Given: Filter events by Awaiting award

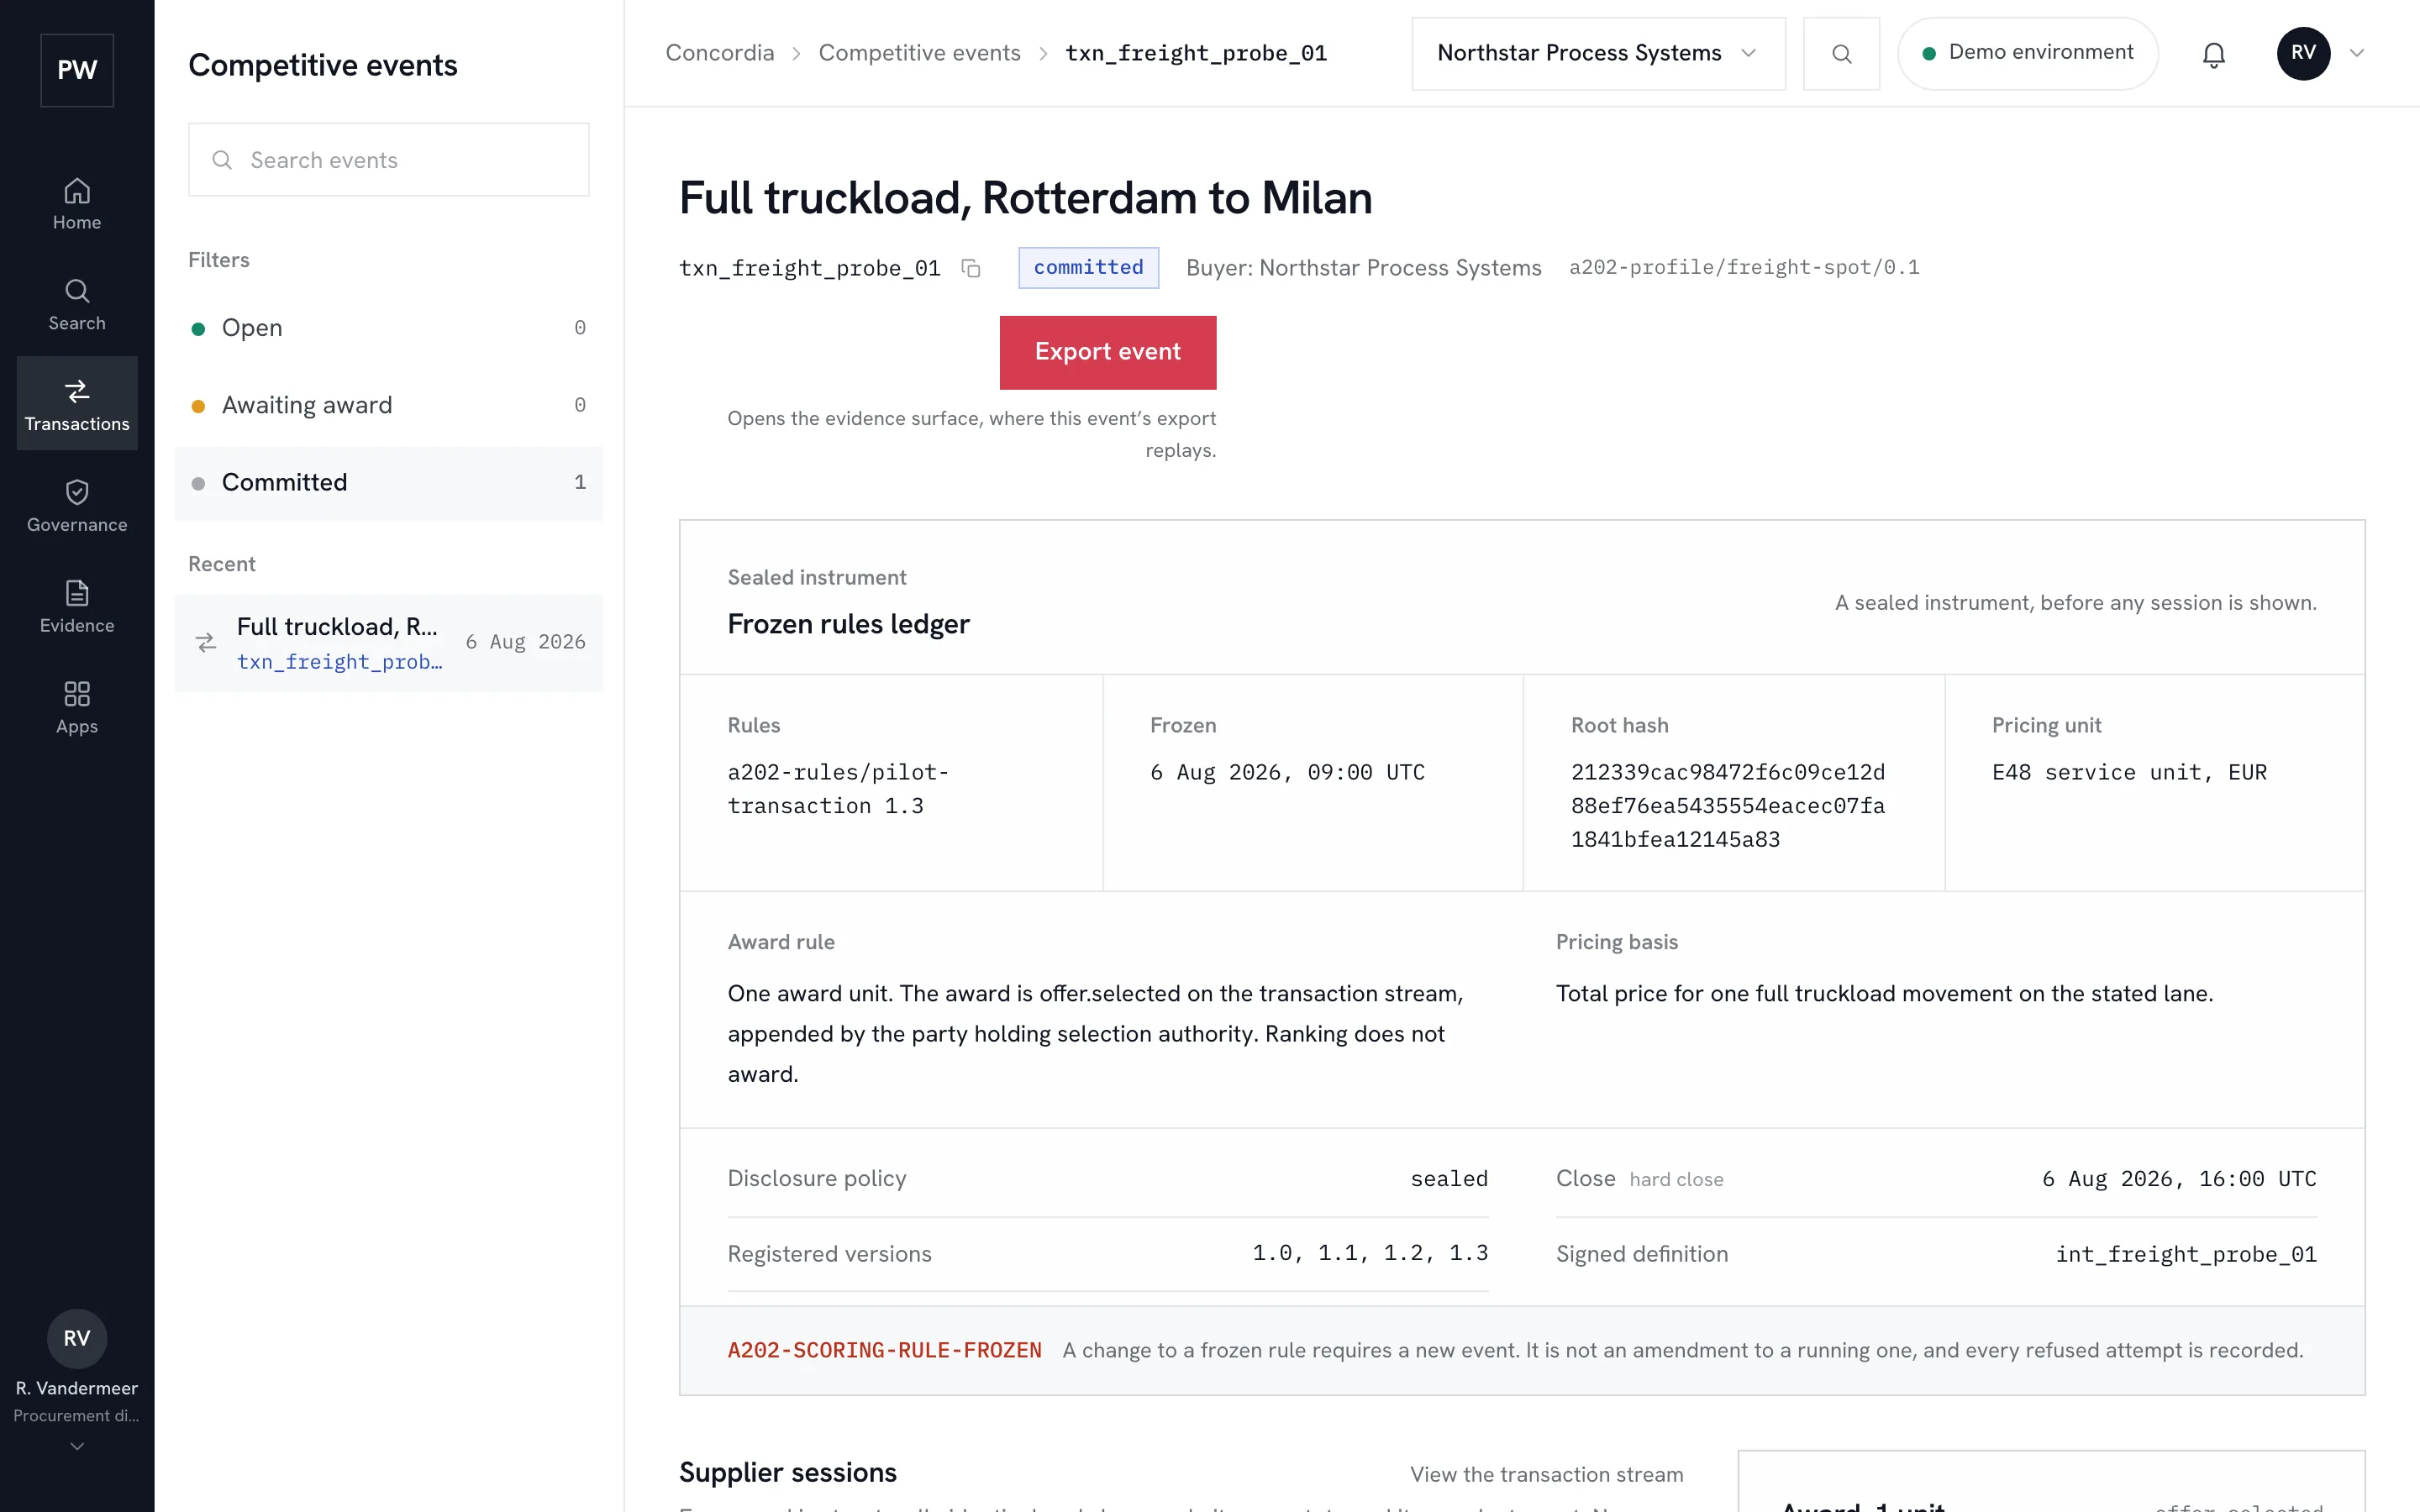Looking at the screenshot, I should 389,405.
